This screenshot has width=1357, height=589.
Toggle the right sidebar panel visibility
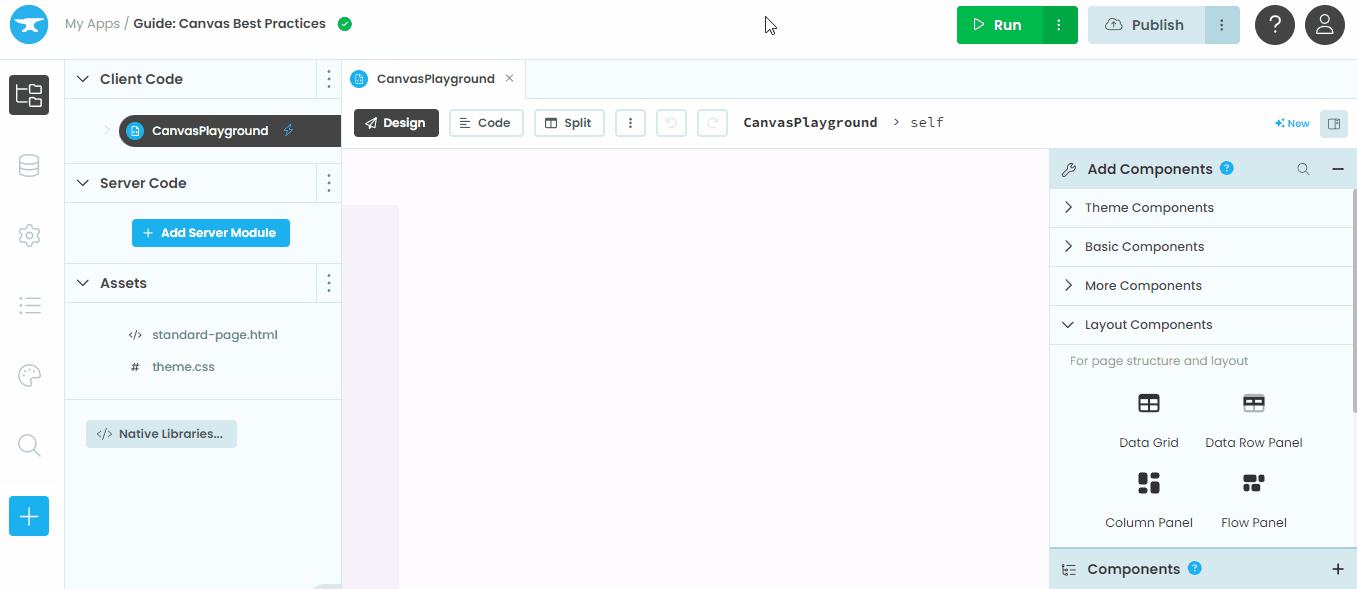[1332, 123]
